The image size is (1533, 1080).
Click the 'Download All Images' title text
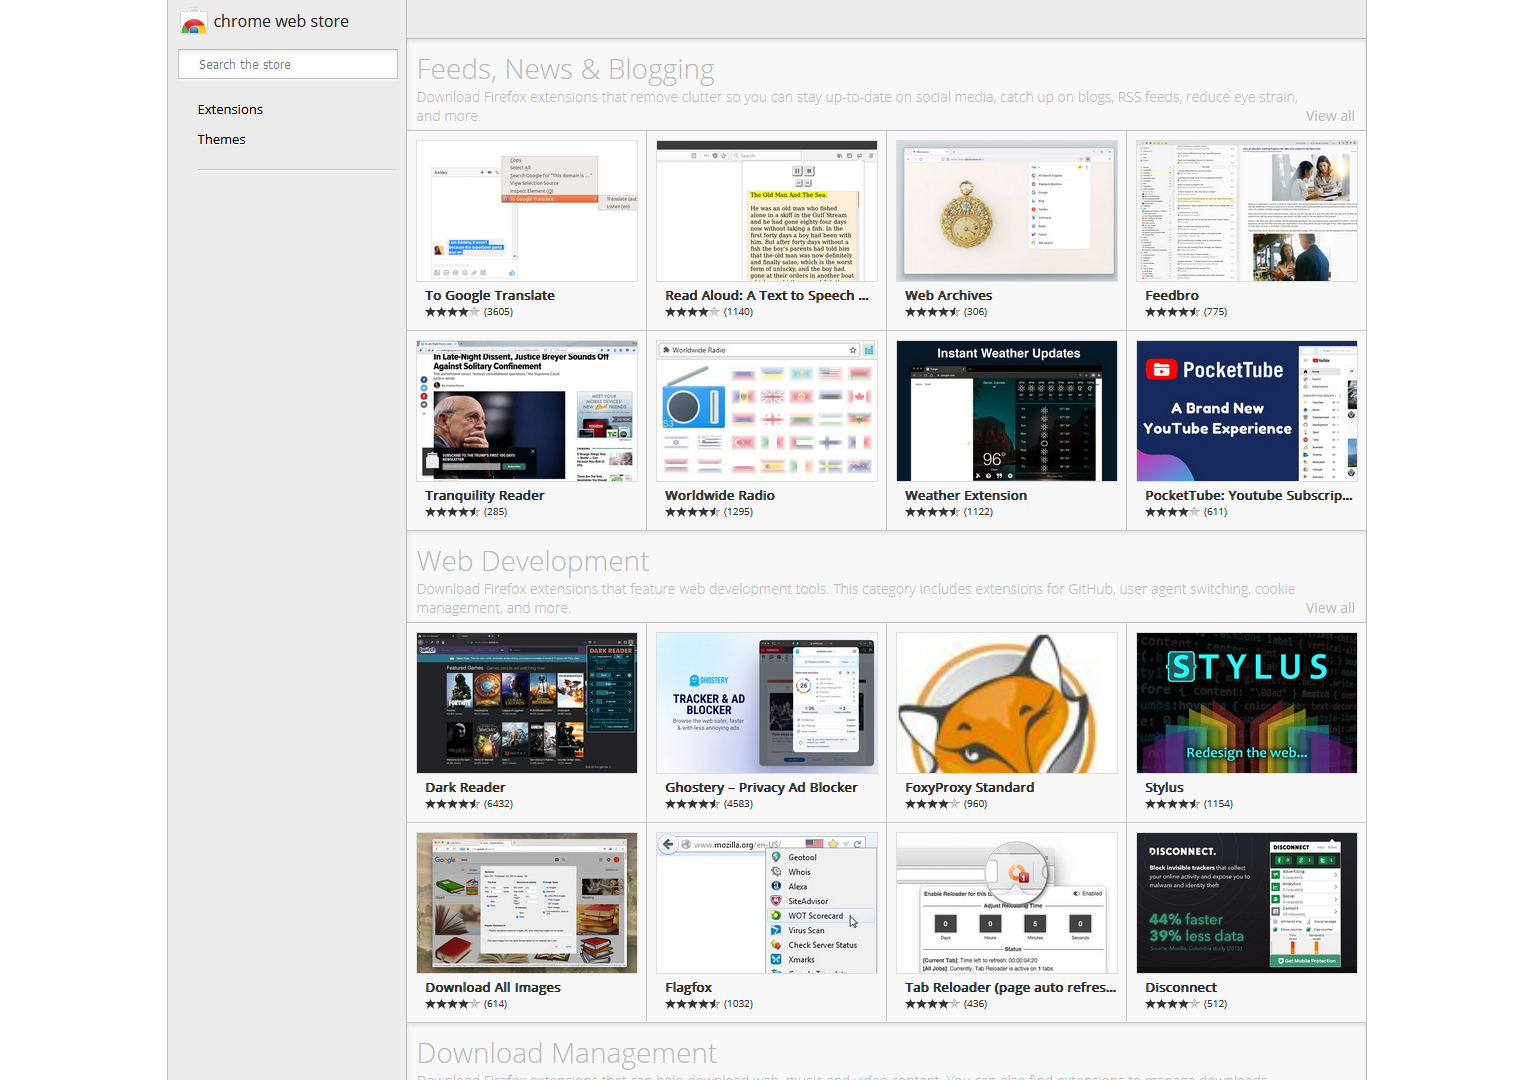(x=493, y=987)
